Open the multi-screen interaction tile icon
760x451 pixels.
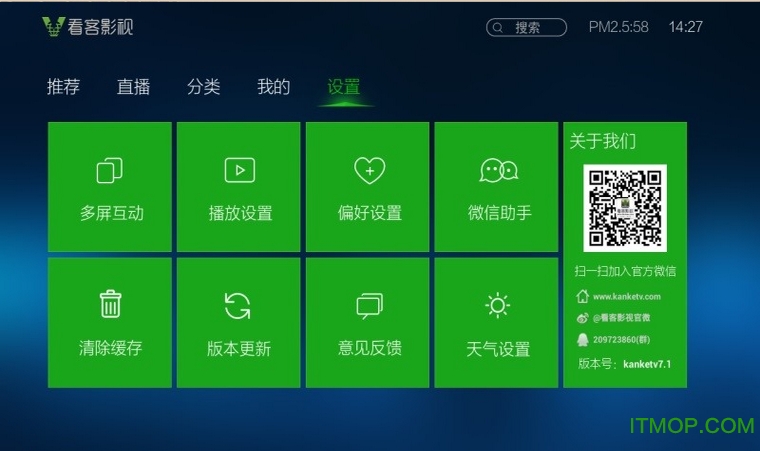110,171
